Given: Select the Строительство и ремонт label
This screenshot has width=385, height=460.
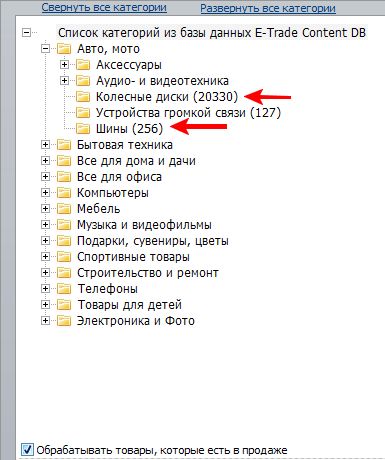Looking at the screenshot, I should (x=148, y=273).
